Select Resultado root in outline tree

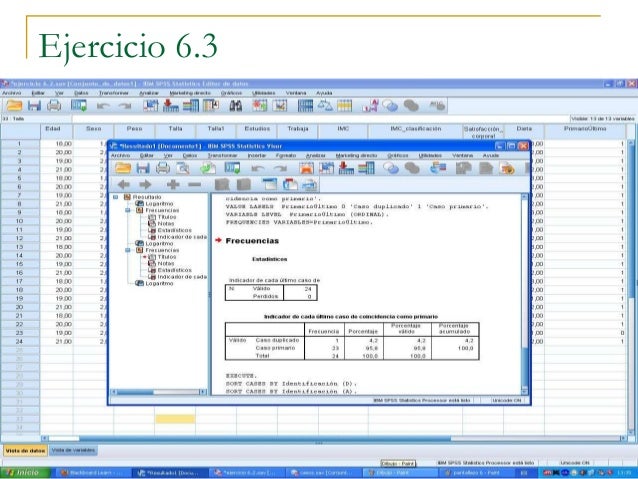(147, 197)
